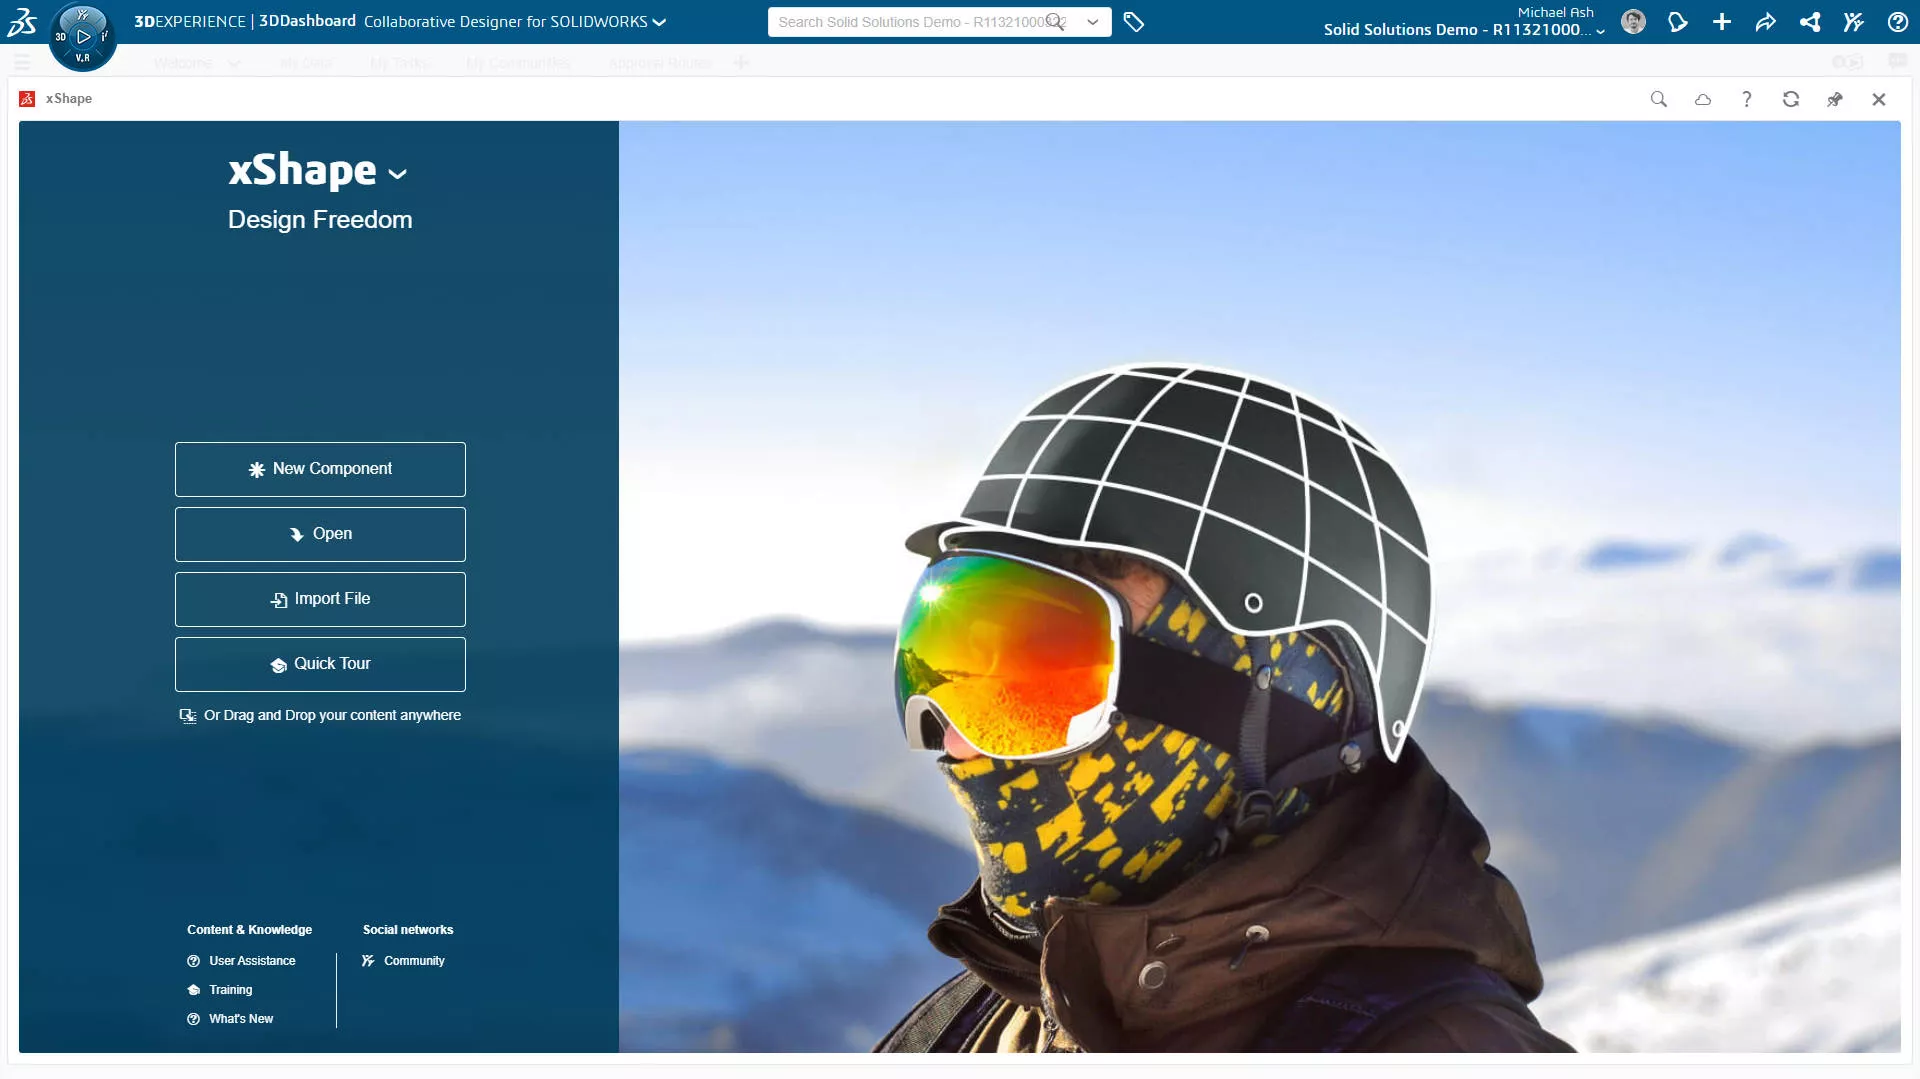Click the cloud icon in xShape header
Viewport: 1920px width, 1079px height.
pos(1702,99)
